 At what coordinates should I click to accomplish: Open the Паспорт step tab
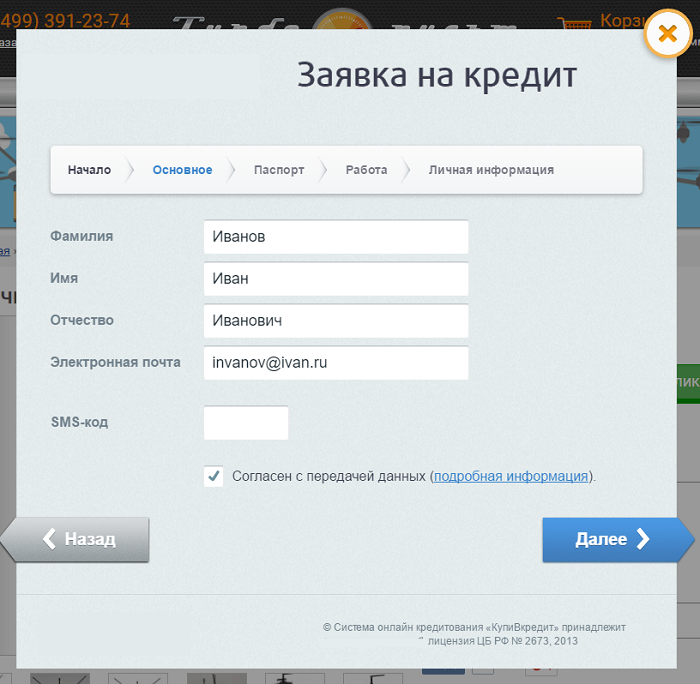[x=279, y=170]
